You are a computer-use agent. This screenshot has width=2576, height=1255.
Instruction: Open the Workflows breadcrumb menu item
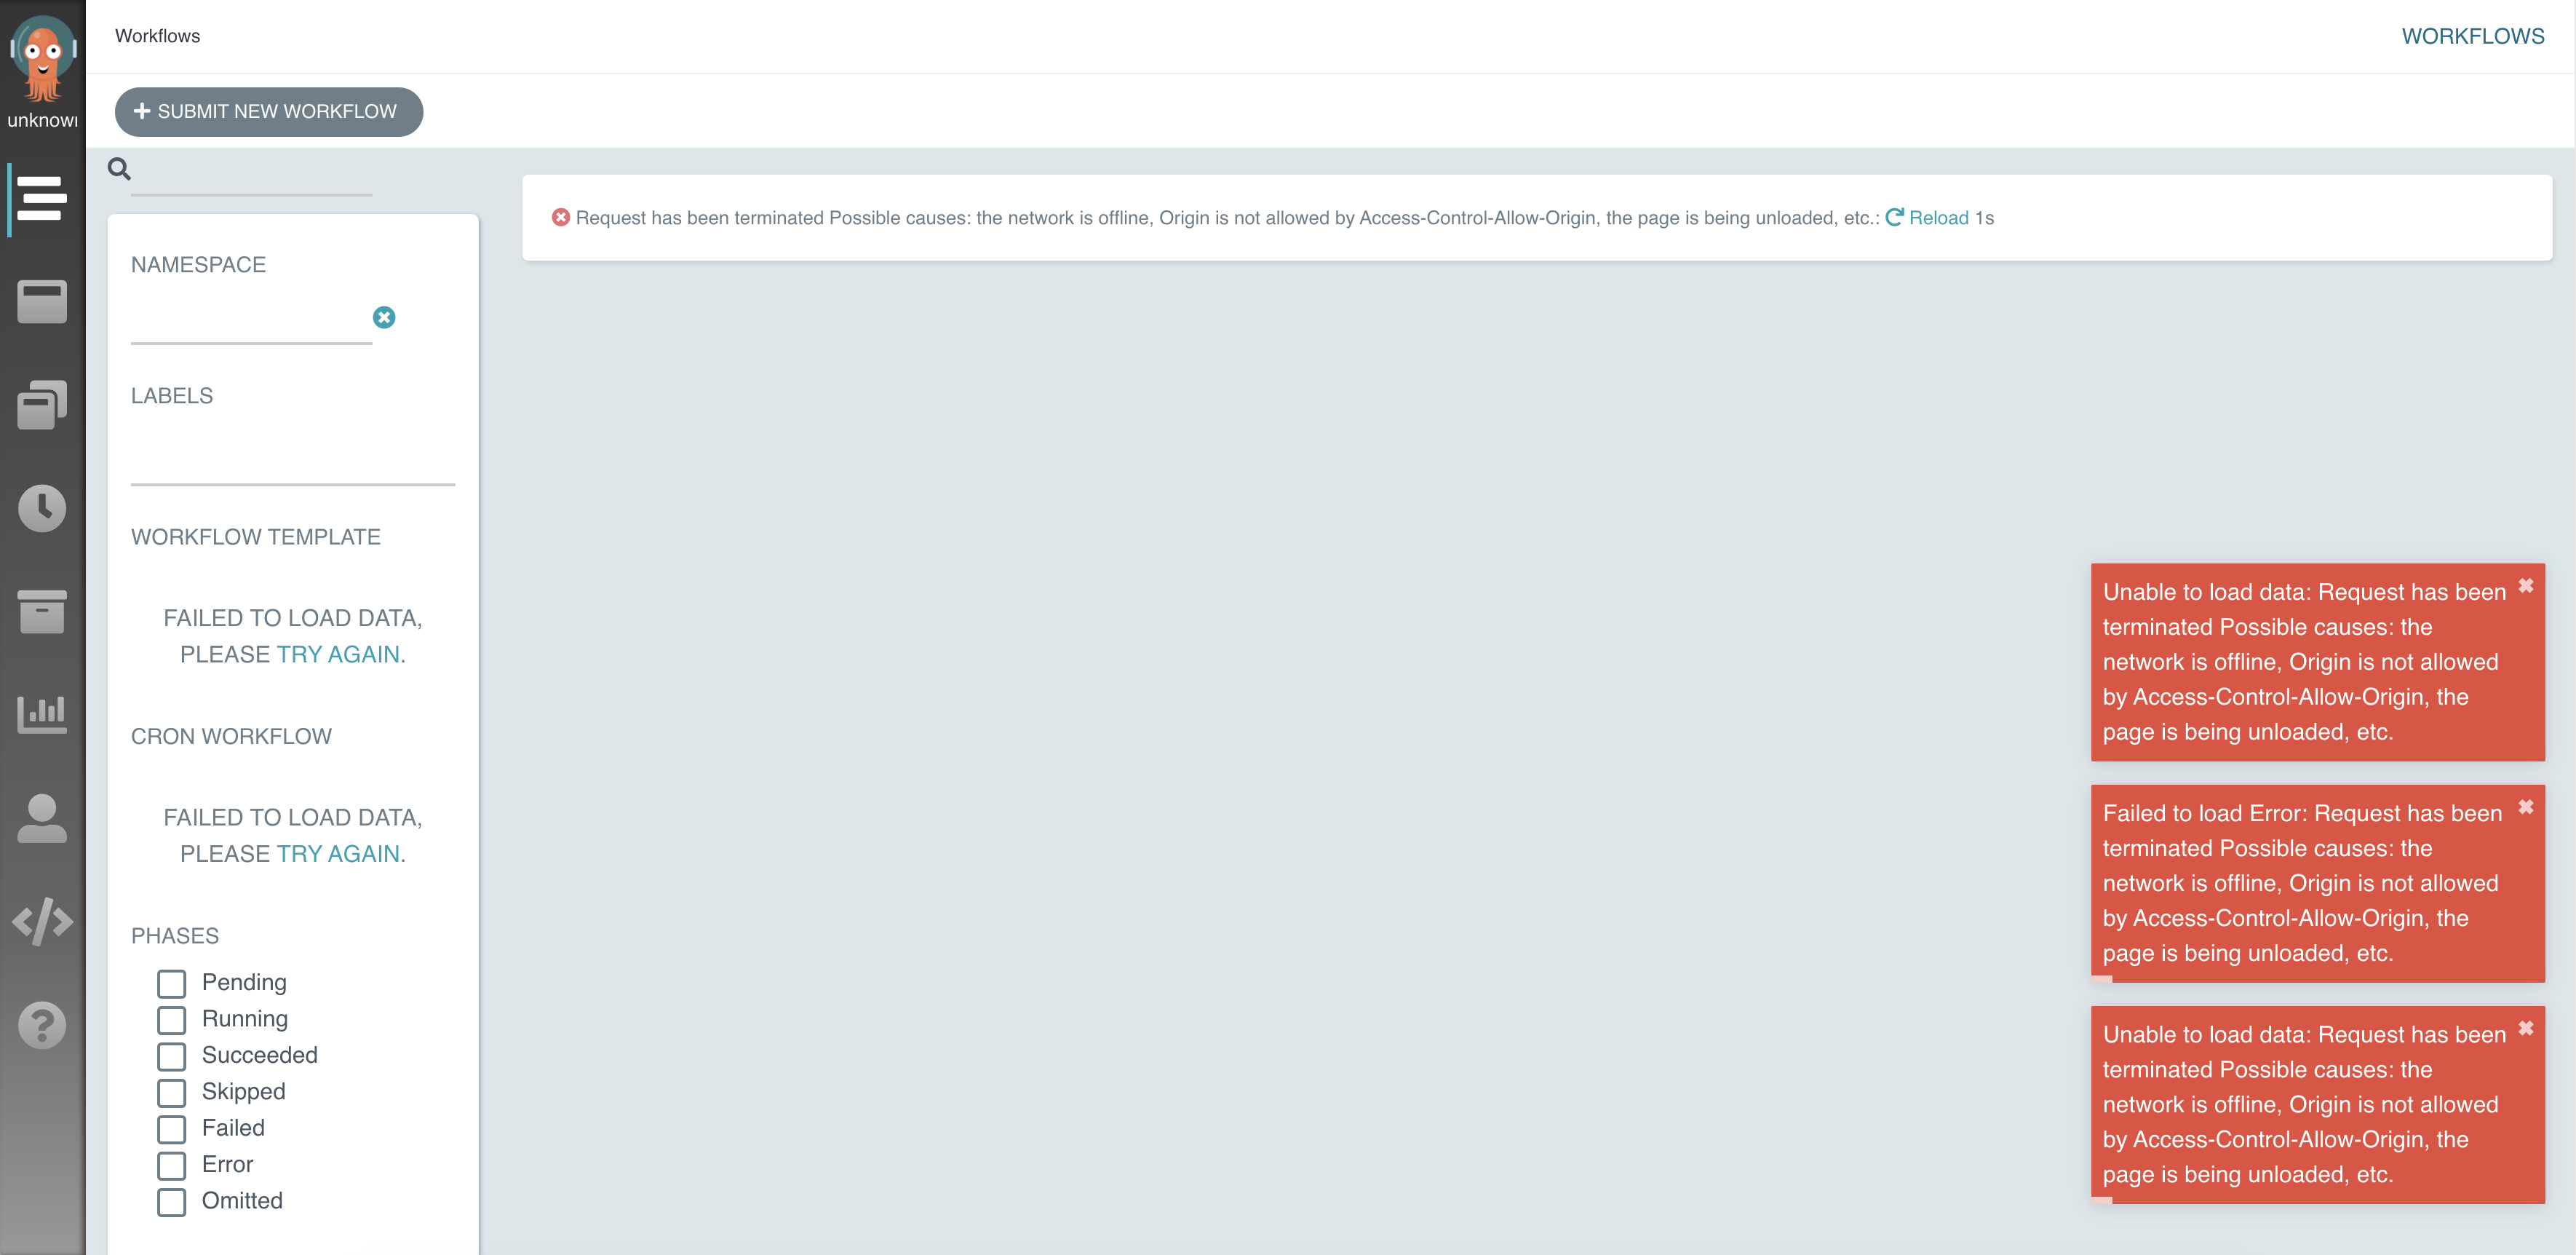tap(156, 36)
